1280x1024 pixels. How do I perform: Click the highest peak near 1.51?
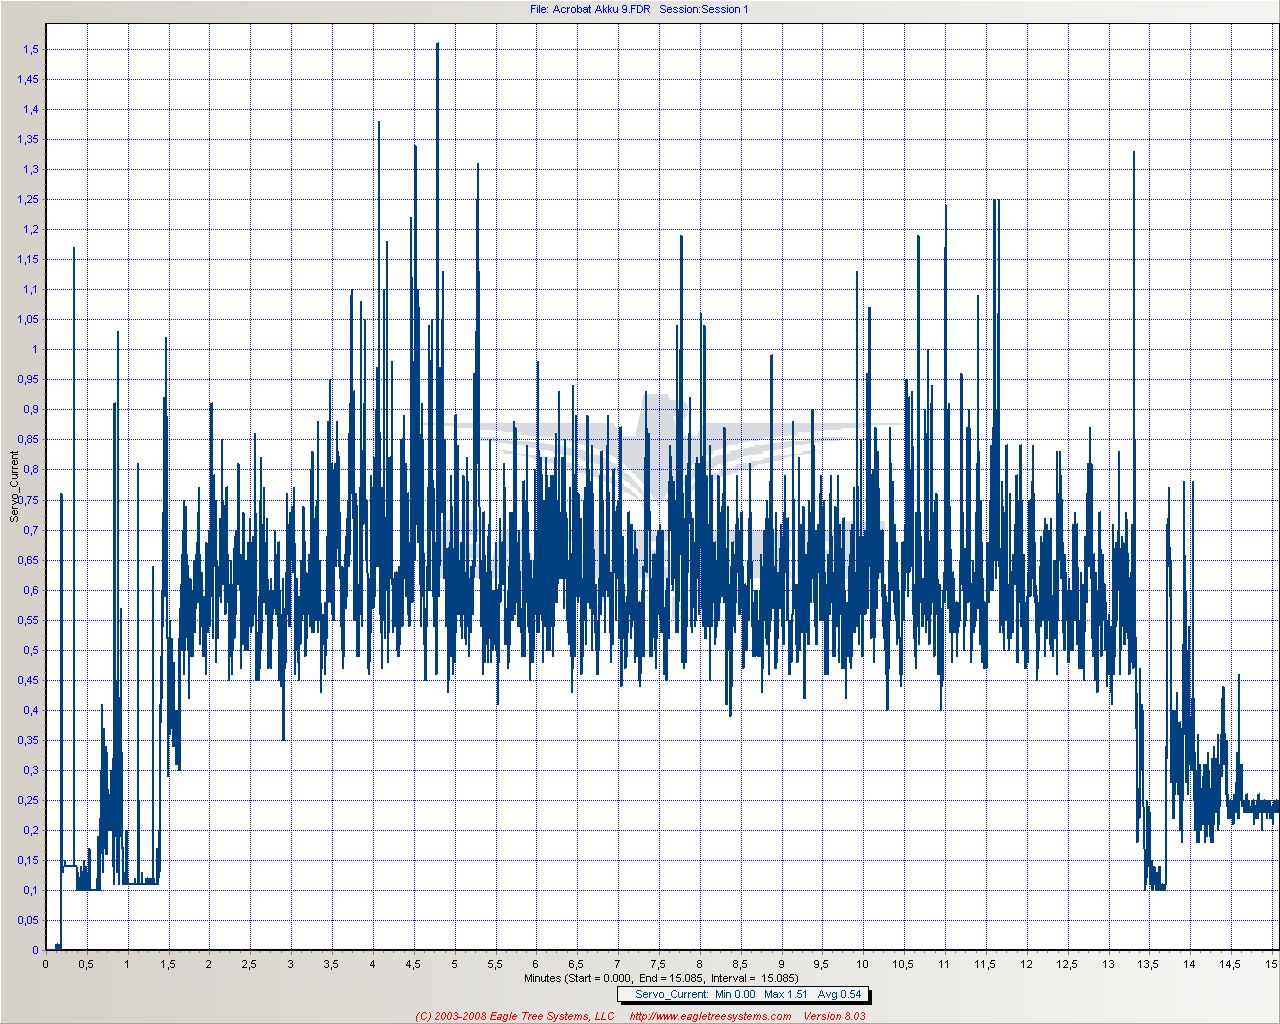[x=437, y=45]
